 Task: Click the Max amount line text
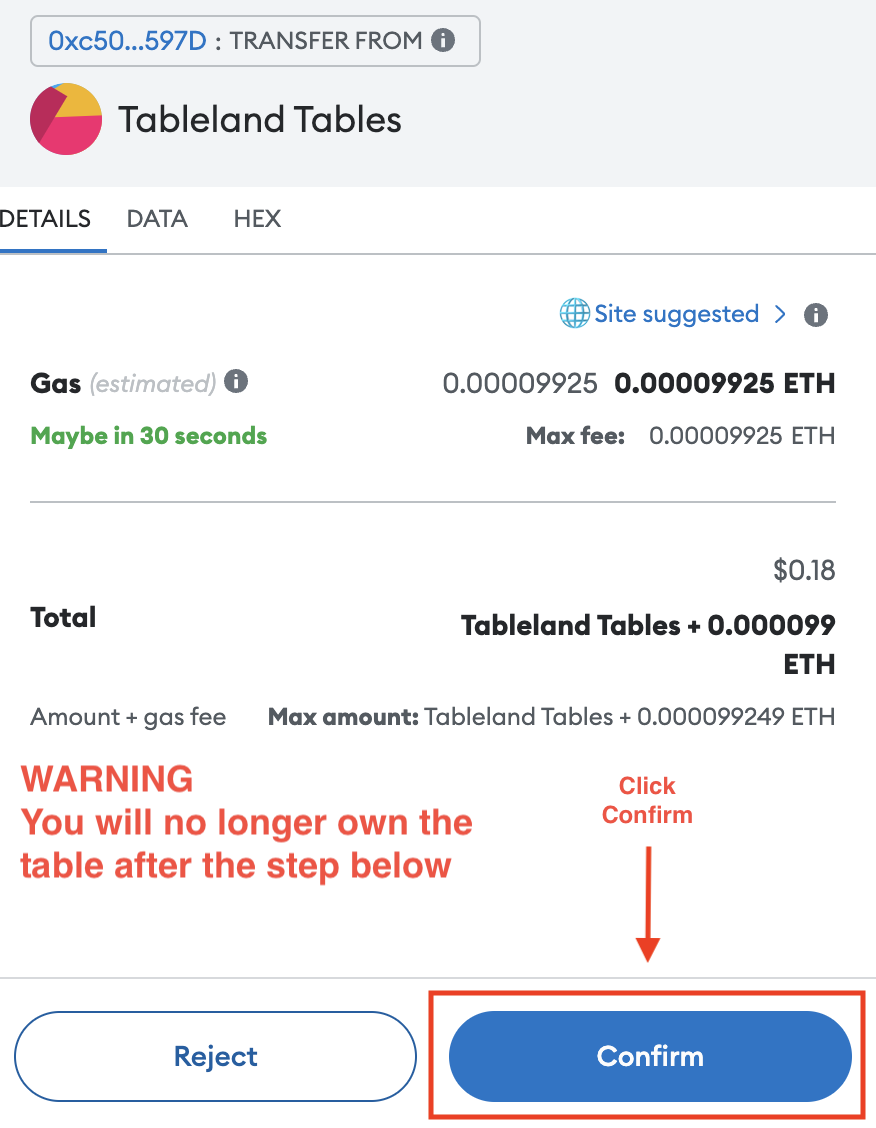[x=551, y=717]
